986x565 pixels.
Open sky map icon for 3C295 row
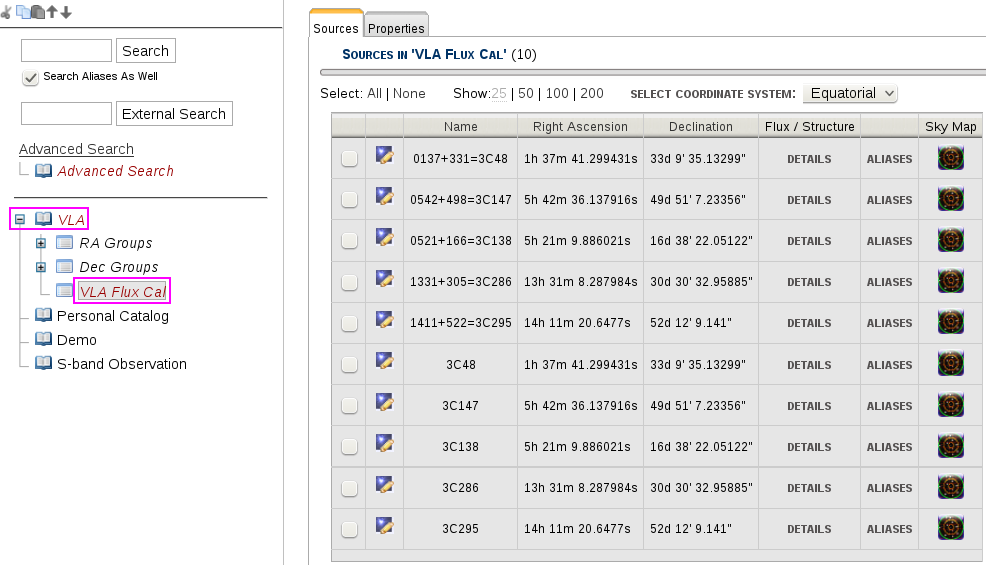pos(950,528)
